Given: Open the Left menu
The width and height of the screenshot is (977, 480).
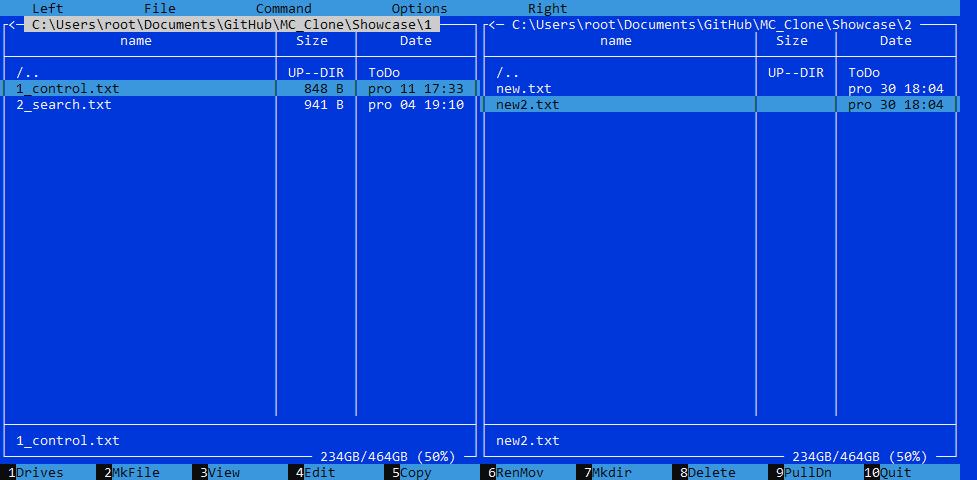Looking at the screenshot, I should pyautogui.click(x=47, y=8).
